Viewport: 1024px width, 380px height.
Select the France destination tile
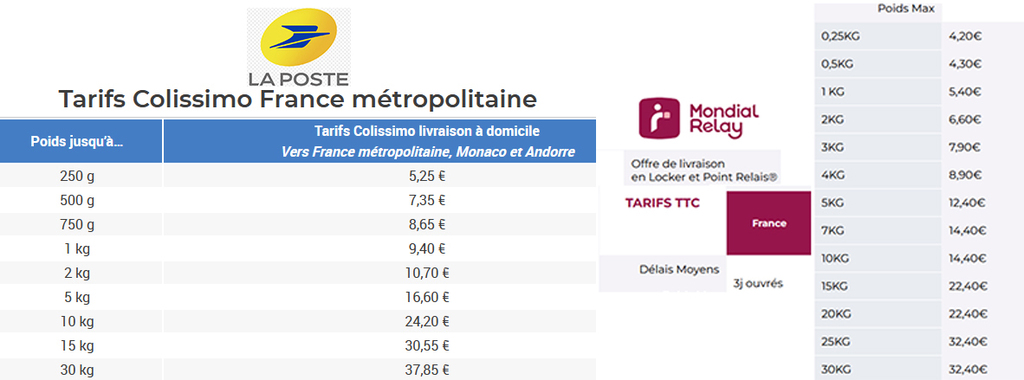point(769,223)
